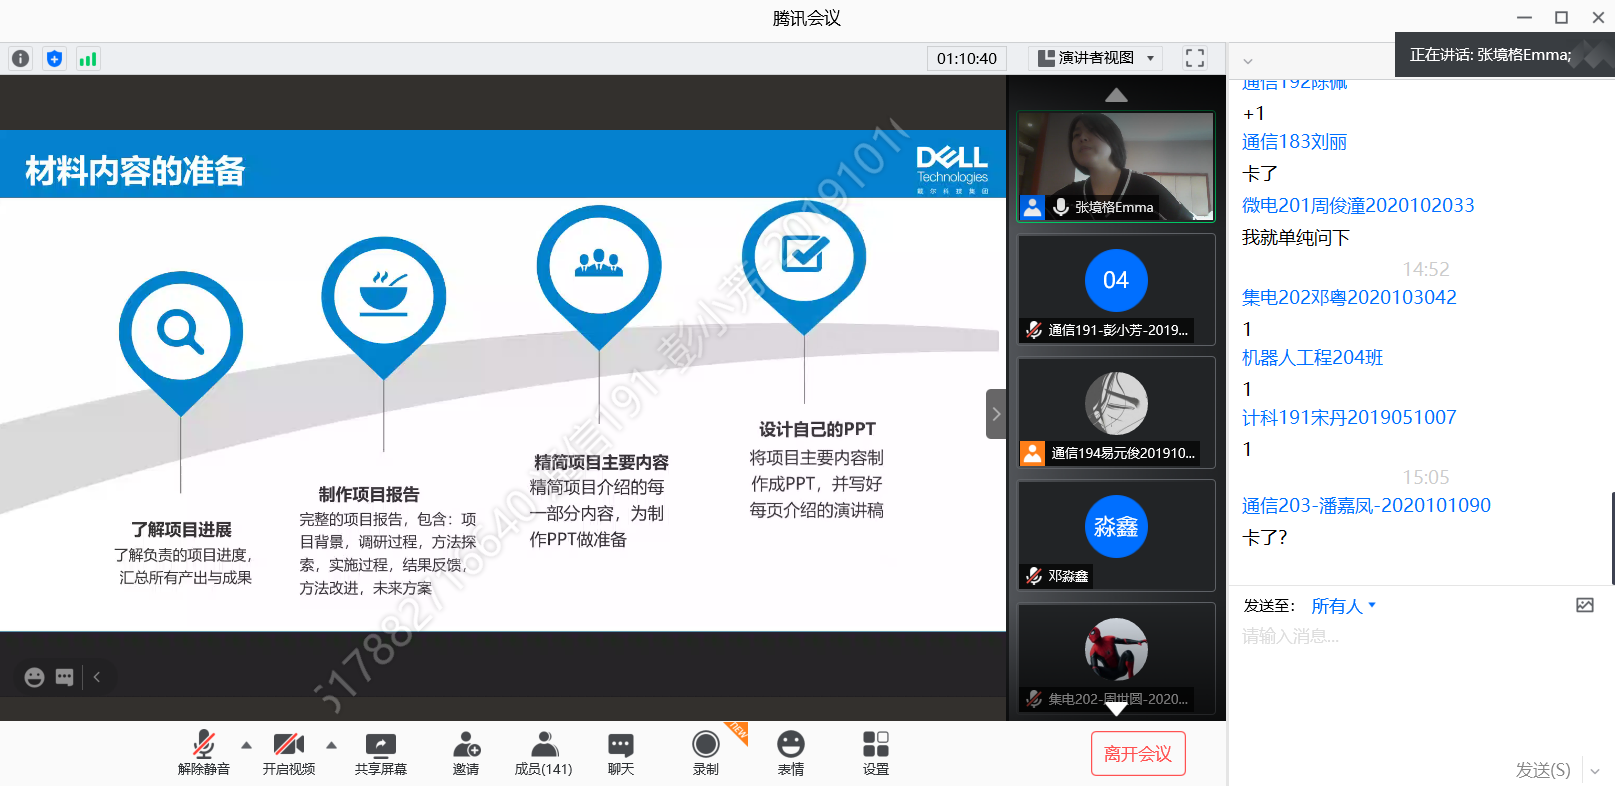
Task: Check the green network signal icon
Action: pyautogui.click(x=88, y=59)
